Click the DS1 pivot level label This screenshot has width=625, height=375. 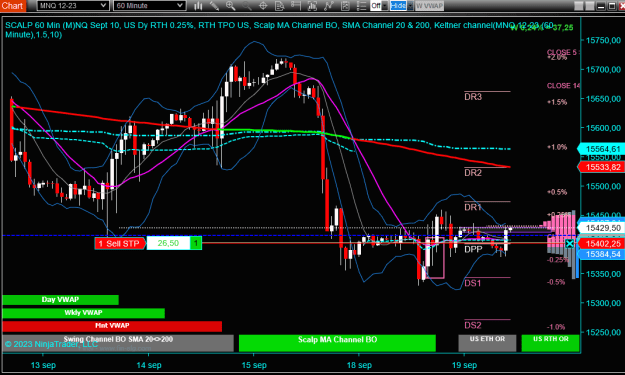point(473,283)
